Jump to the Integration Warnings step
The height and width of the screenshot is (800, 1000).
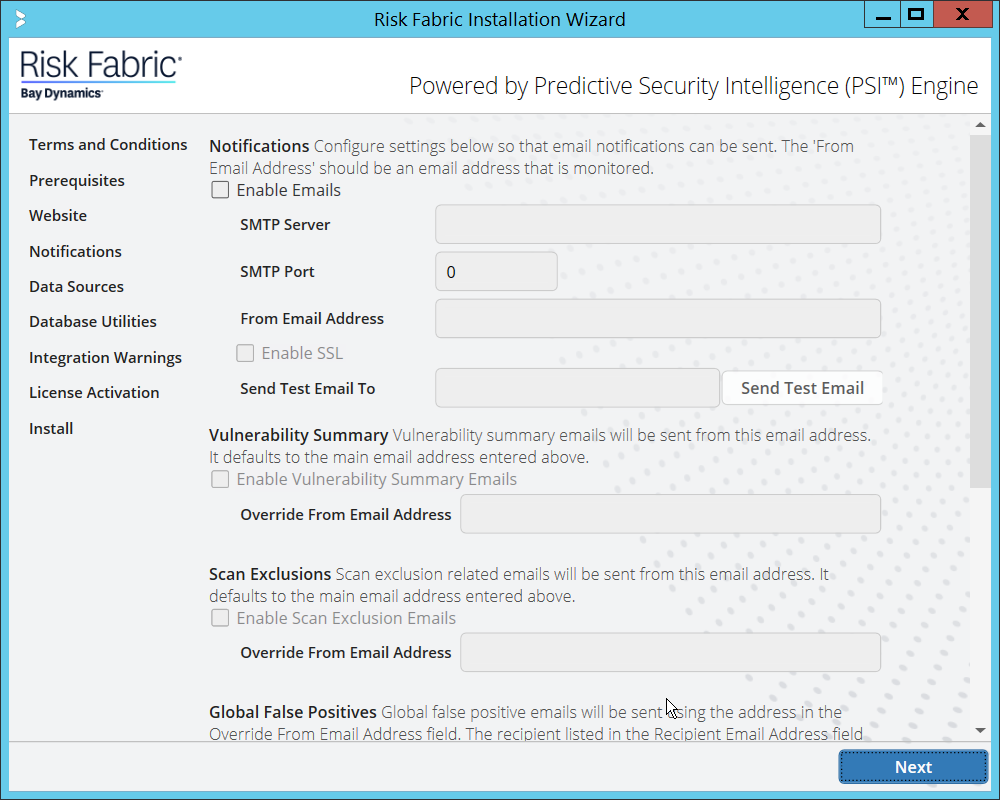105,358
